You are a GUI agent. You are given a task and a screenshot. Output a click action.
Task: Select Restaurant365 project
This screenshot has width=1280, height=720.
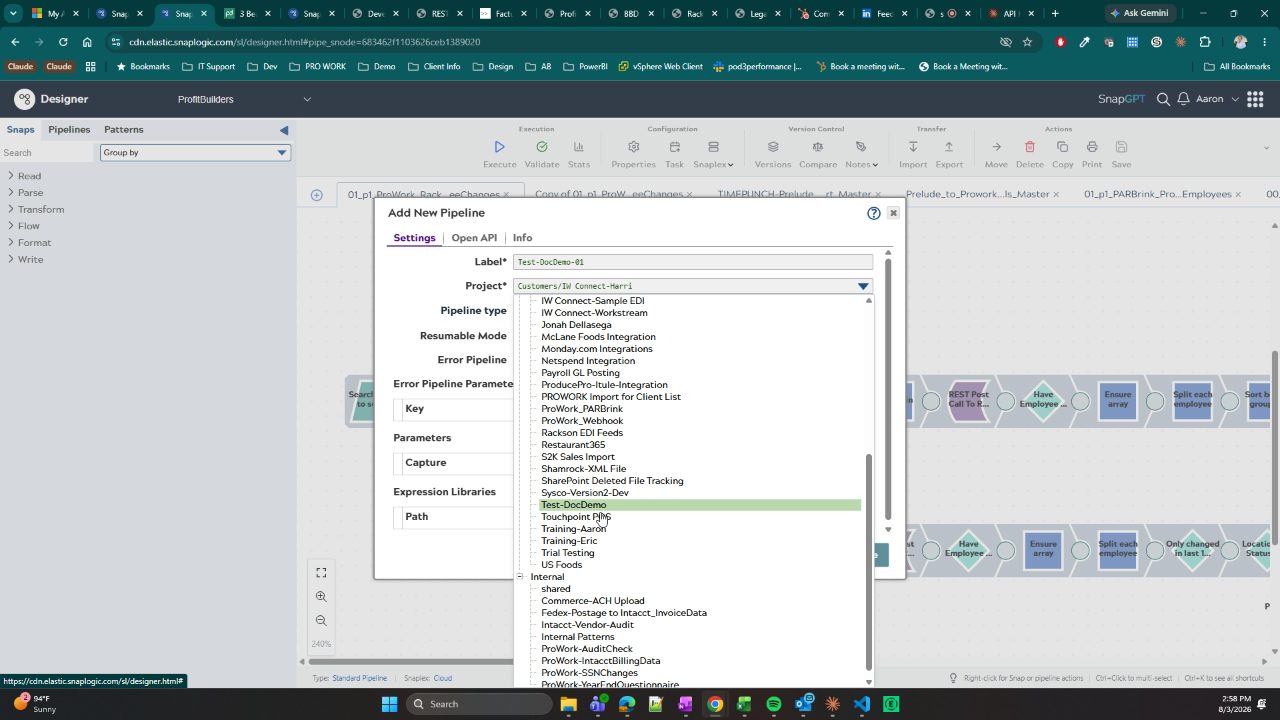tap(573, 445)
